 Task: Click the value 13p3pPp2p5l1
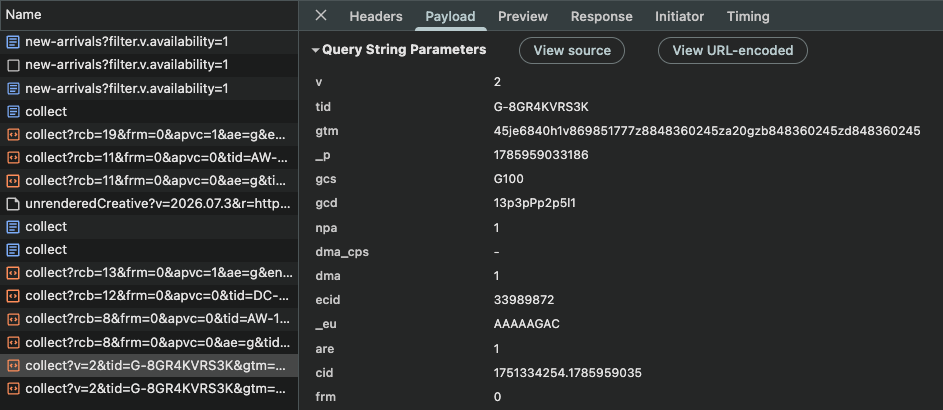pos(535,203)
